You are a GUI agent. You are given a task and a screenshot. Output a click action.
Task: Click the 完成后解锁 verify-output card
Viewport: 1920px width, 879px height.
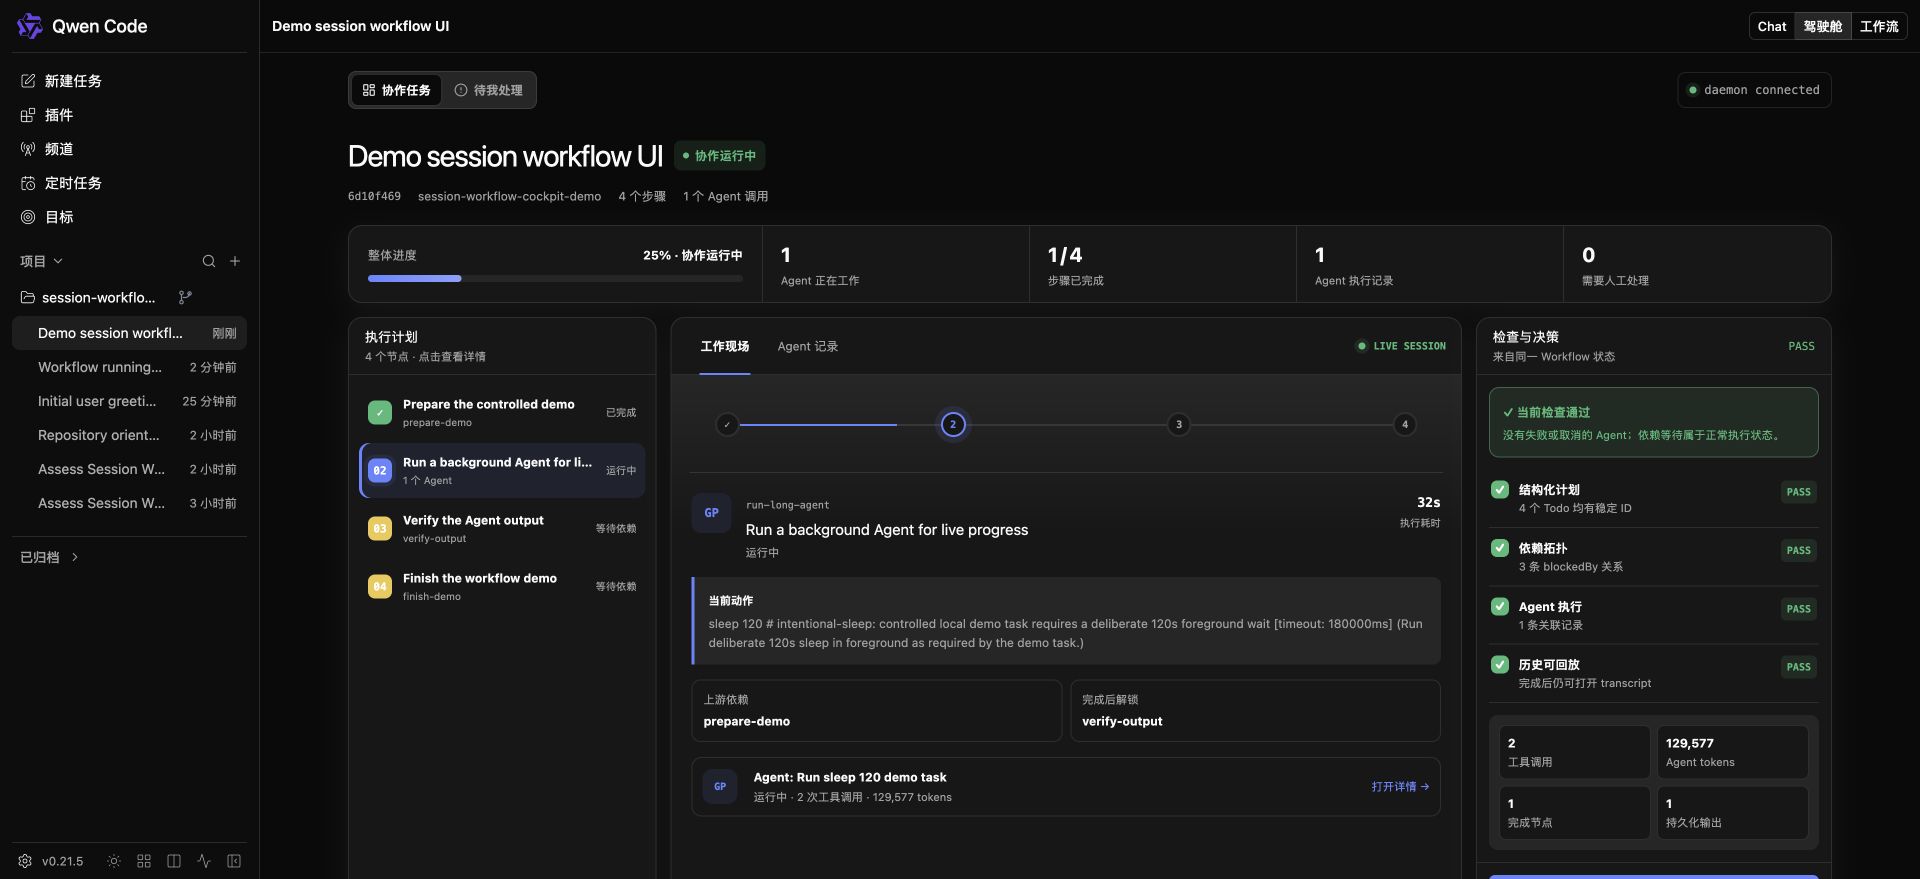[1255, 711]
